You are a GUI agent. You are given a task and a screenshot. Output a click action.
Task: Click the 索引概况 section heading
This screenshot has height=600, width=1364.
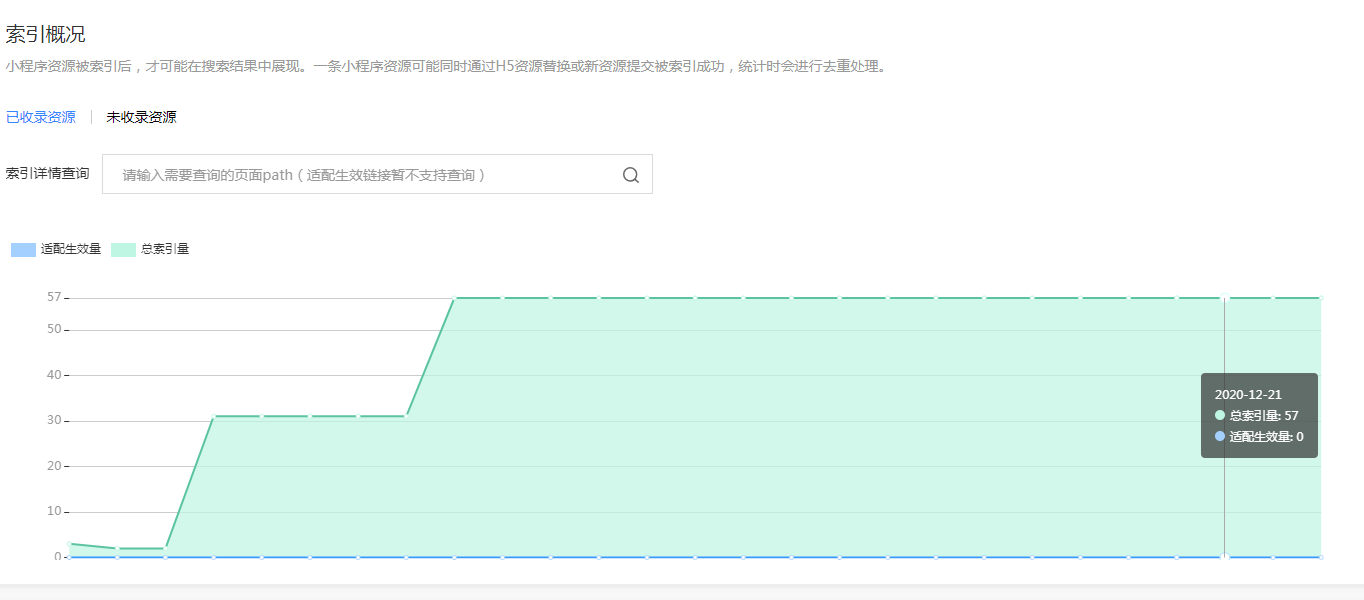(46, 35)
